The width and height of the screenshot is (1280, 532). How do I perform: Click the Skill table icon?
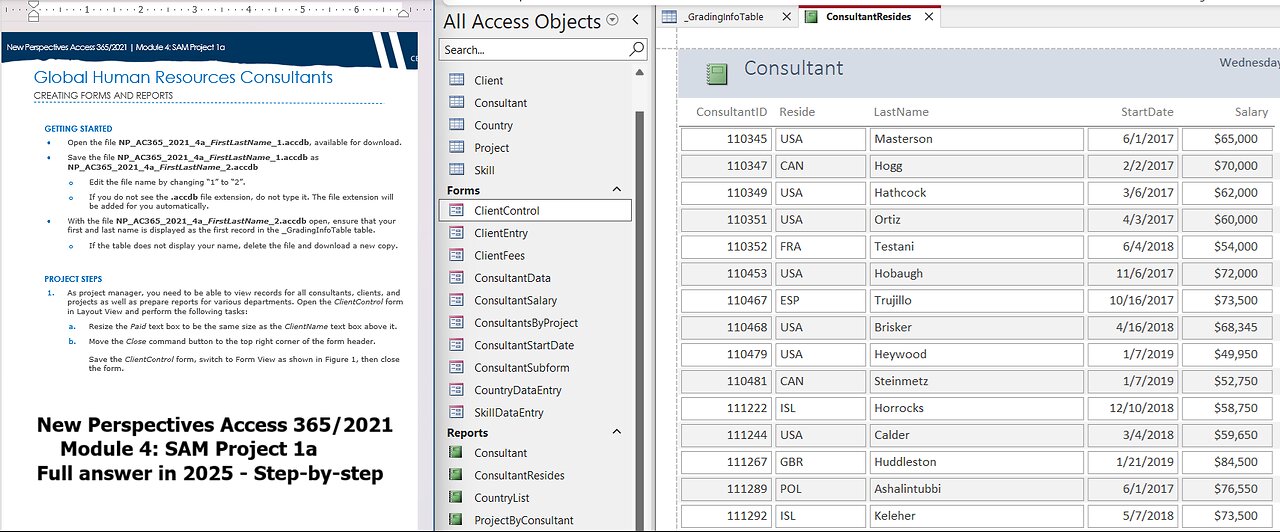point(456,169)
